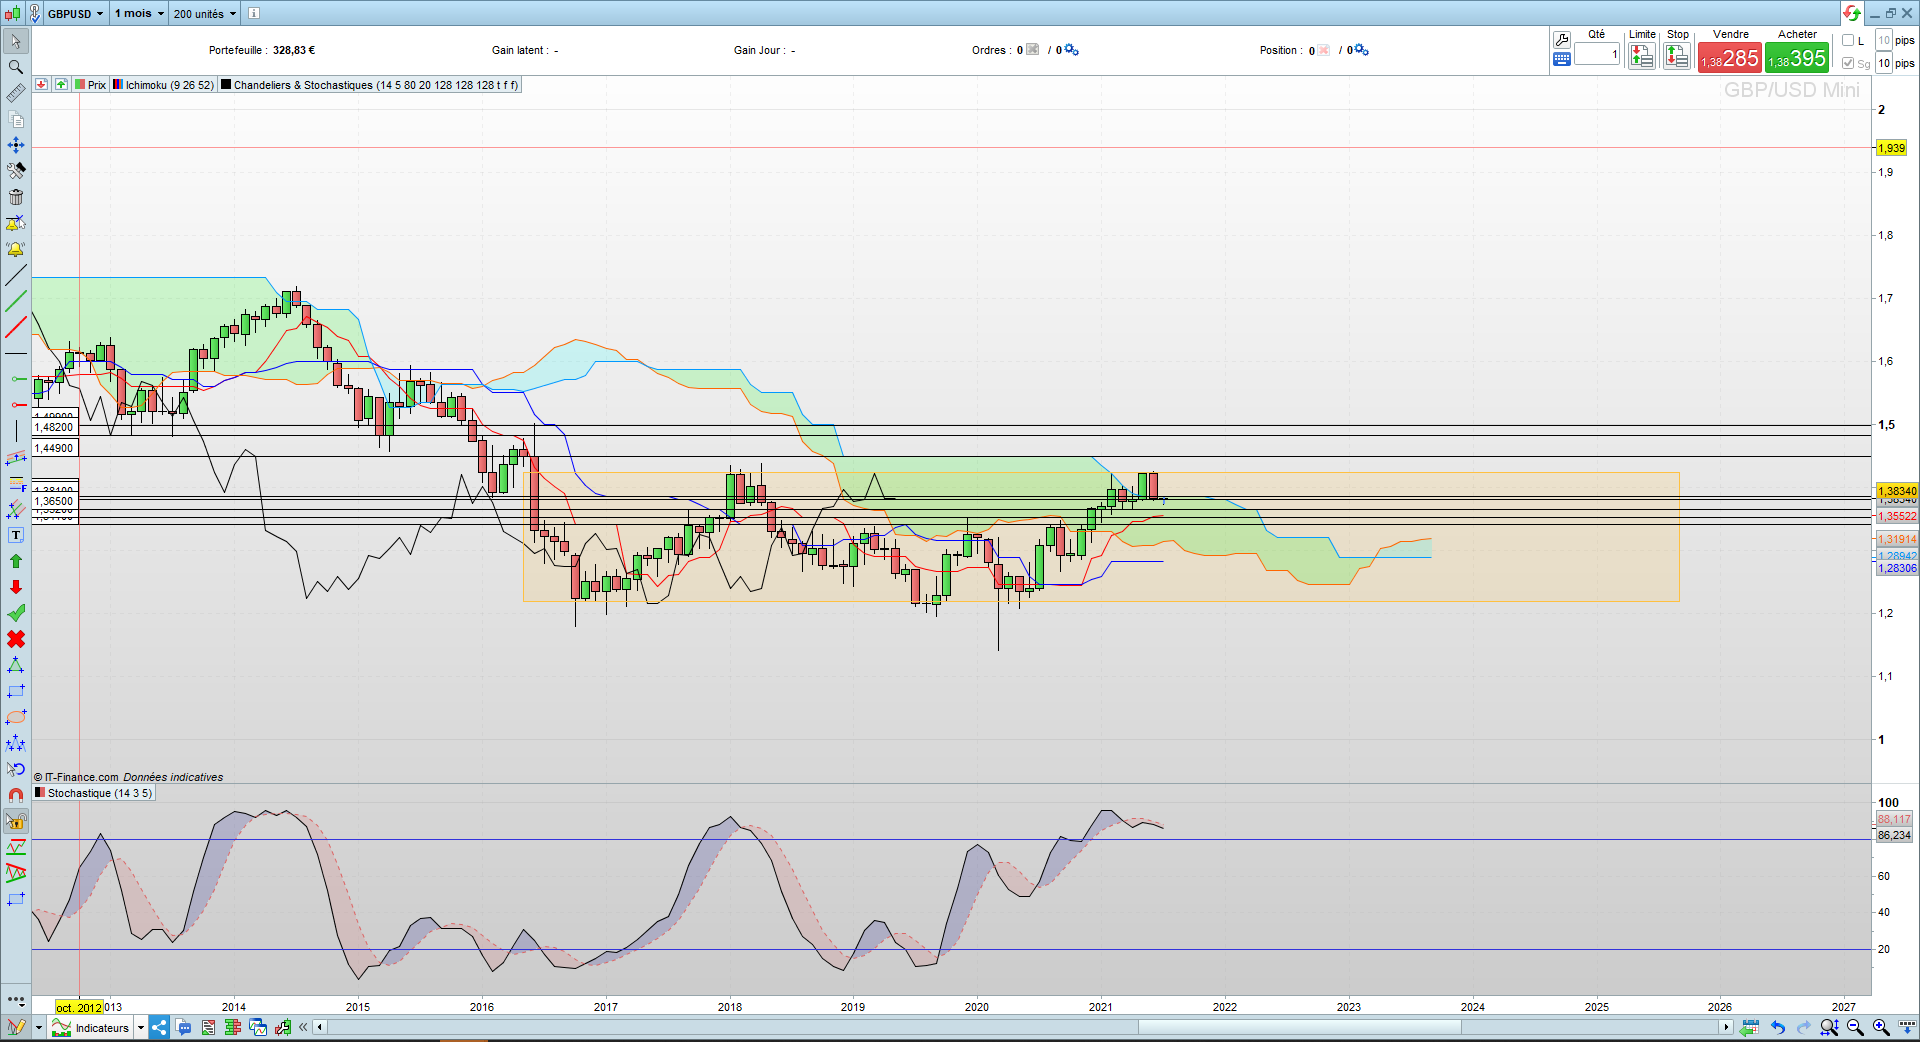Image resolution: width=1920 pixels, height=1042 pixels.
Task: Click the Indicateurs button
Action: [x=91, y=1027]
